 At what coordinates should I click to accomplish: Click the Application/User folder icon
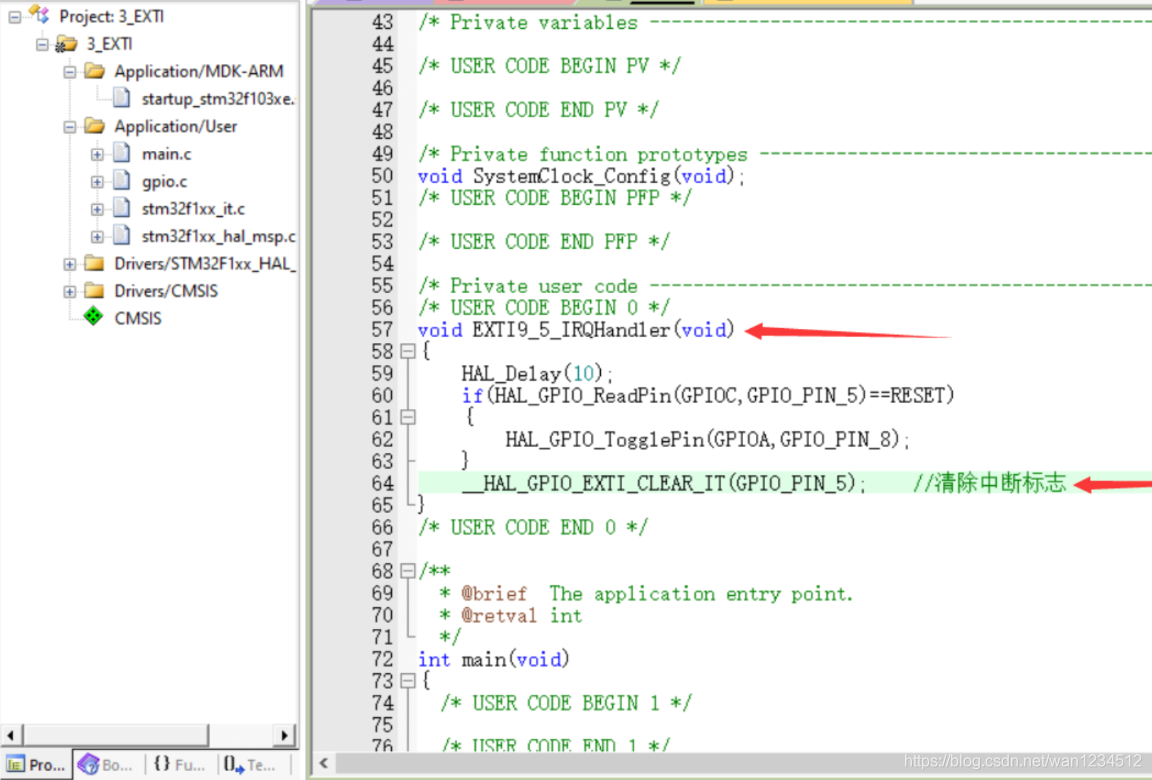coord(94,126)
